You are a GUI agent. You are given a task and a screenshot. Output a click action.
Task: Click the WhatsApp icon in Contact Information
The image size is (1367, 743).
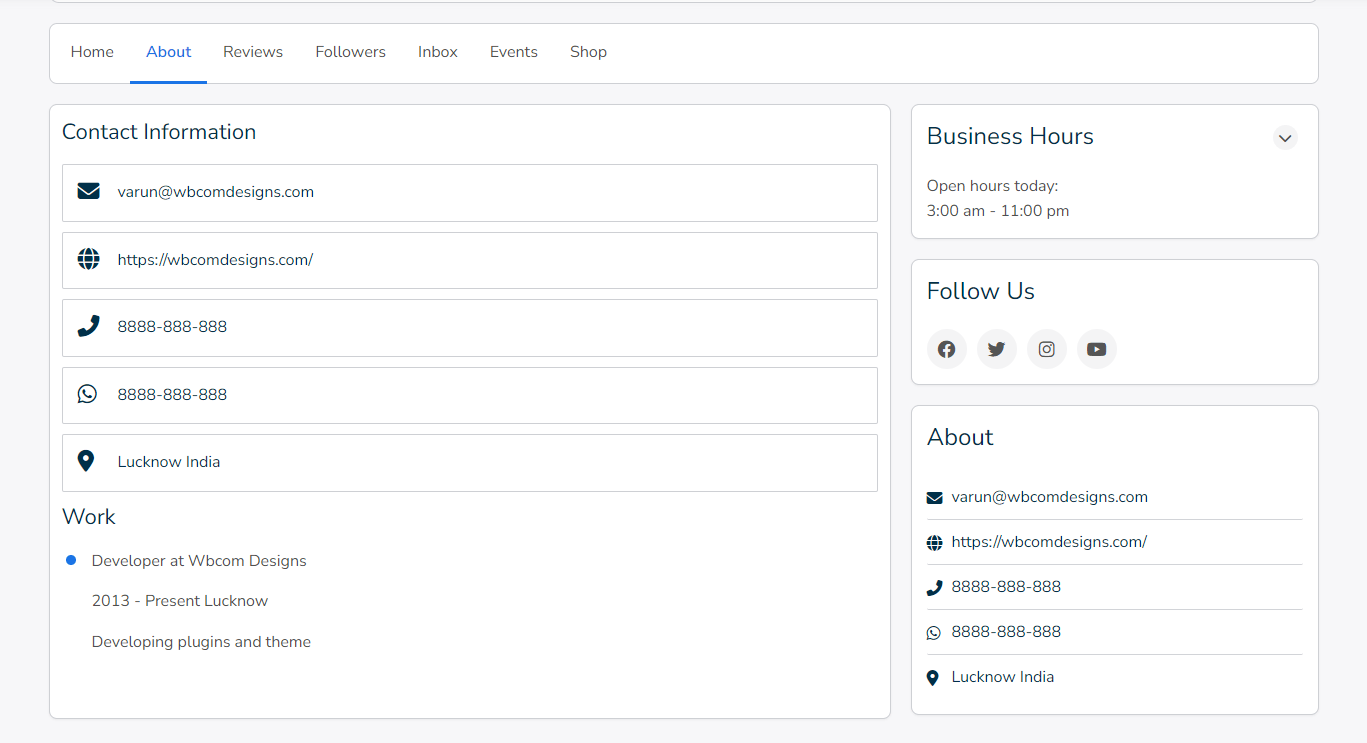click(x=88, y=394)
